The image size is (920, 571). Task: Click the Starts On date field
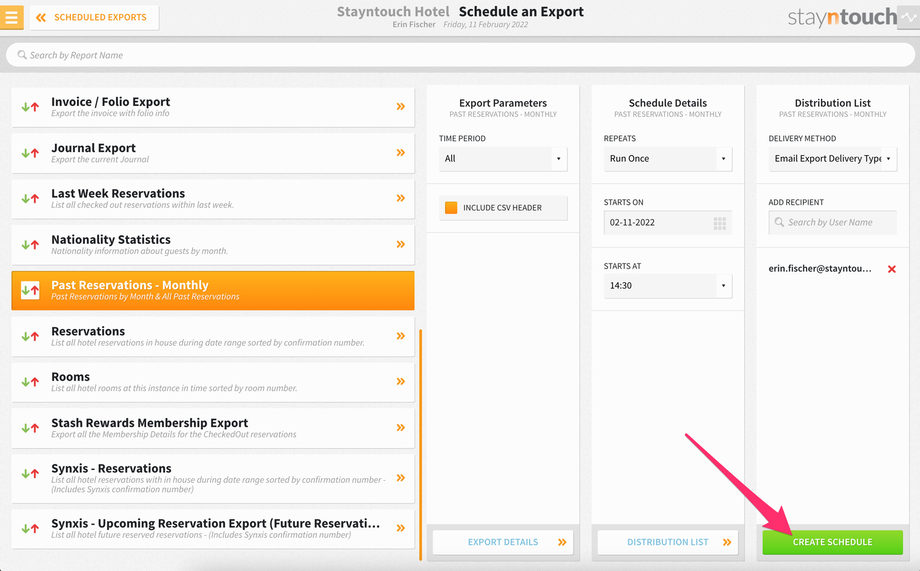coord(668,222)
